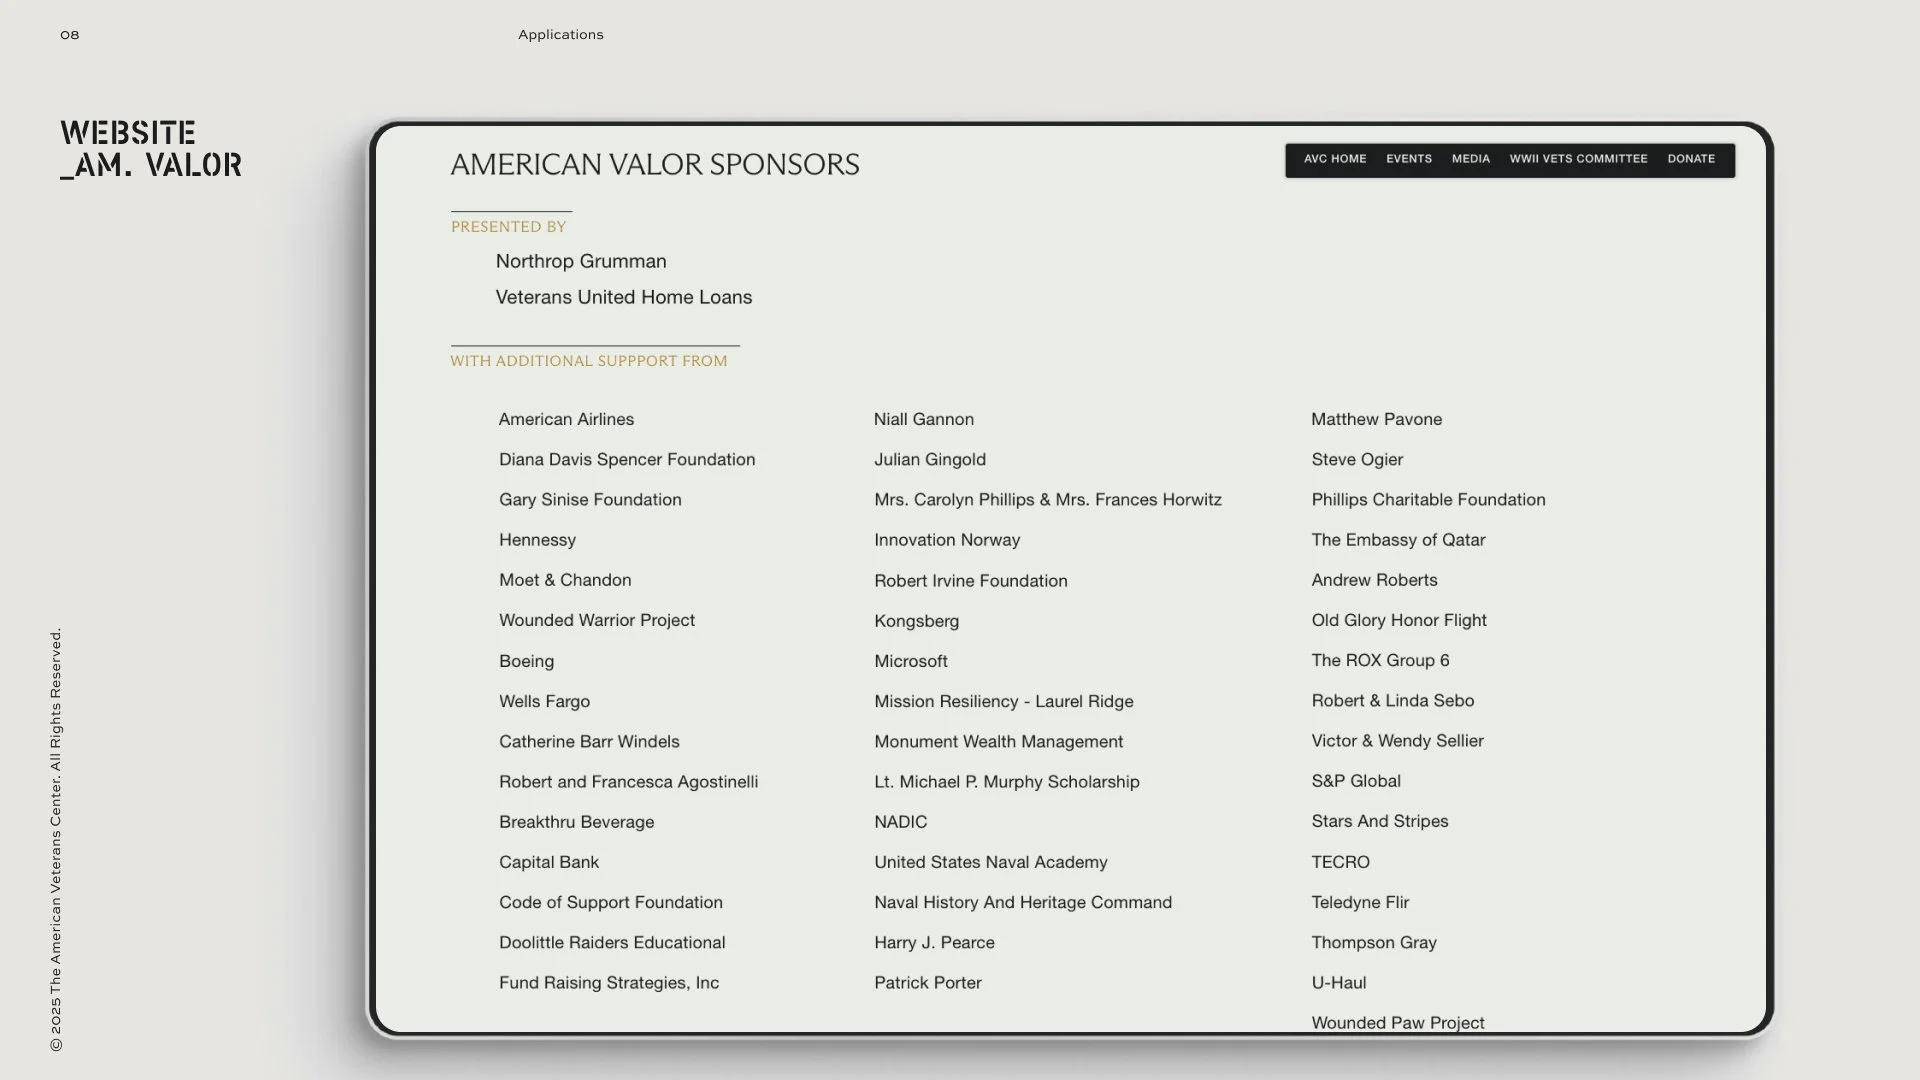The height and width of the screenshot is (1080, 1920).
Task: Click the American Airlines entry
Action: tap(566, 419)
